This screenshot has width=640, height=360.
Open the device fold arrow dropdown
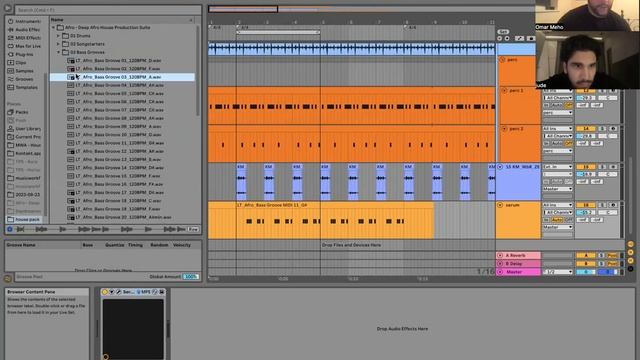point(112,292)
